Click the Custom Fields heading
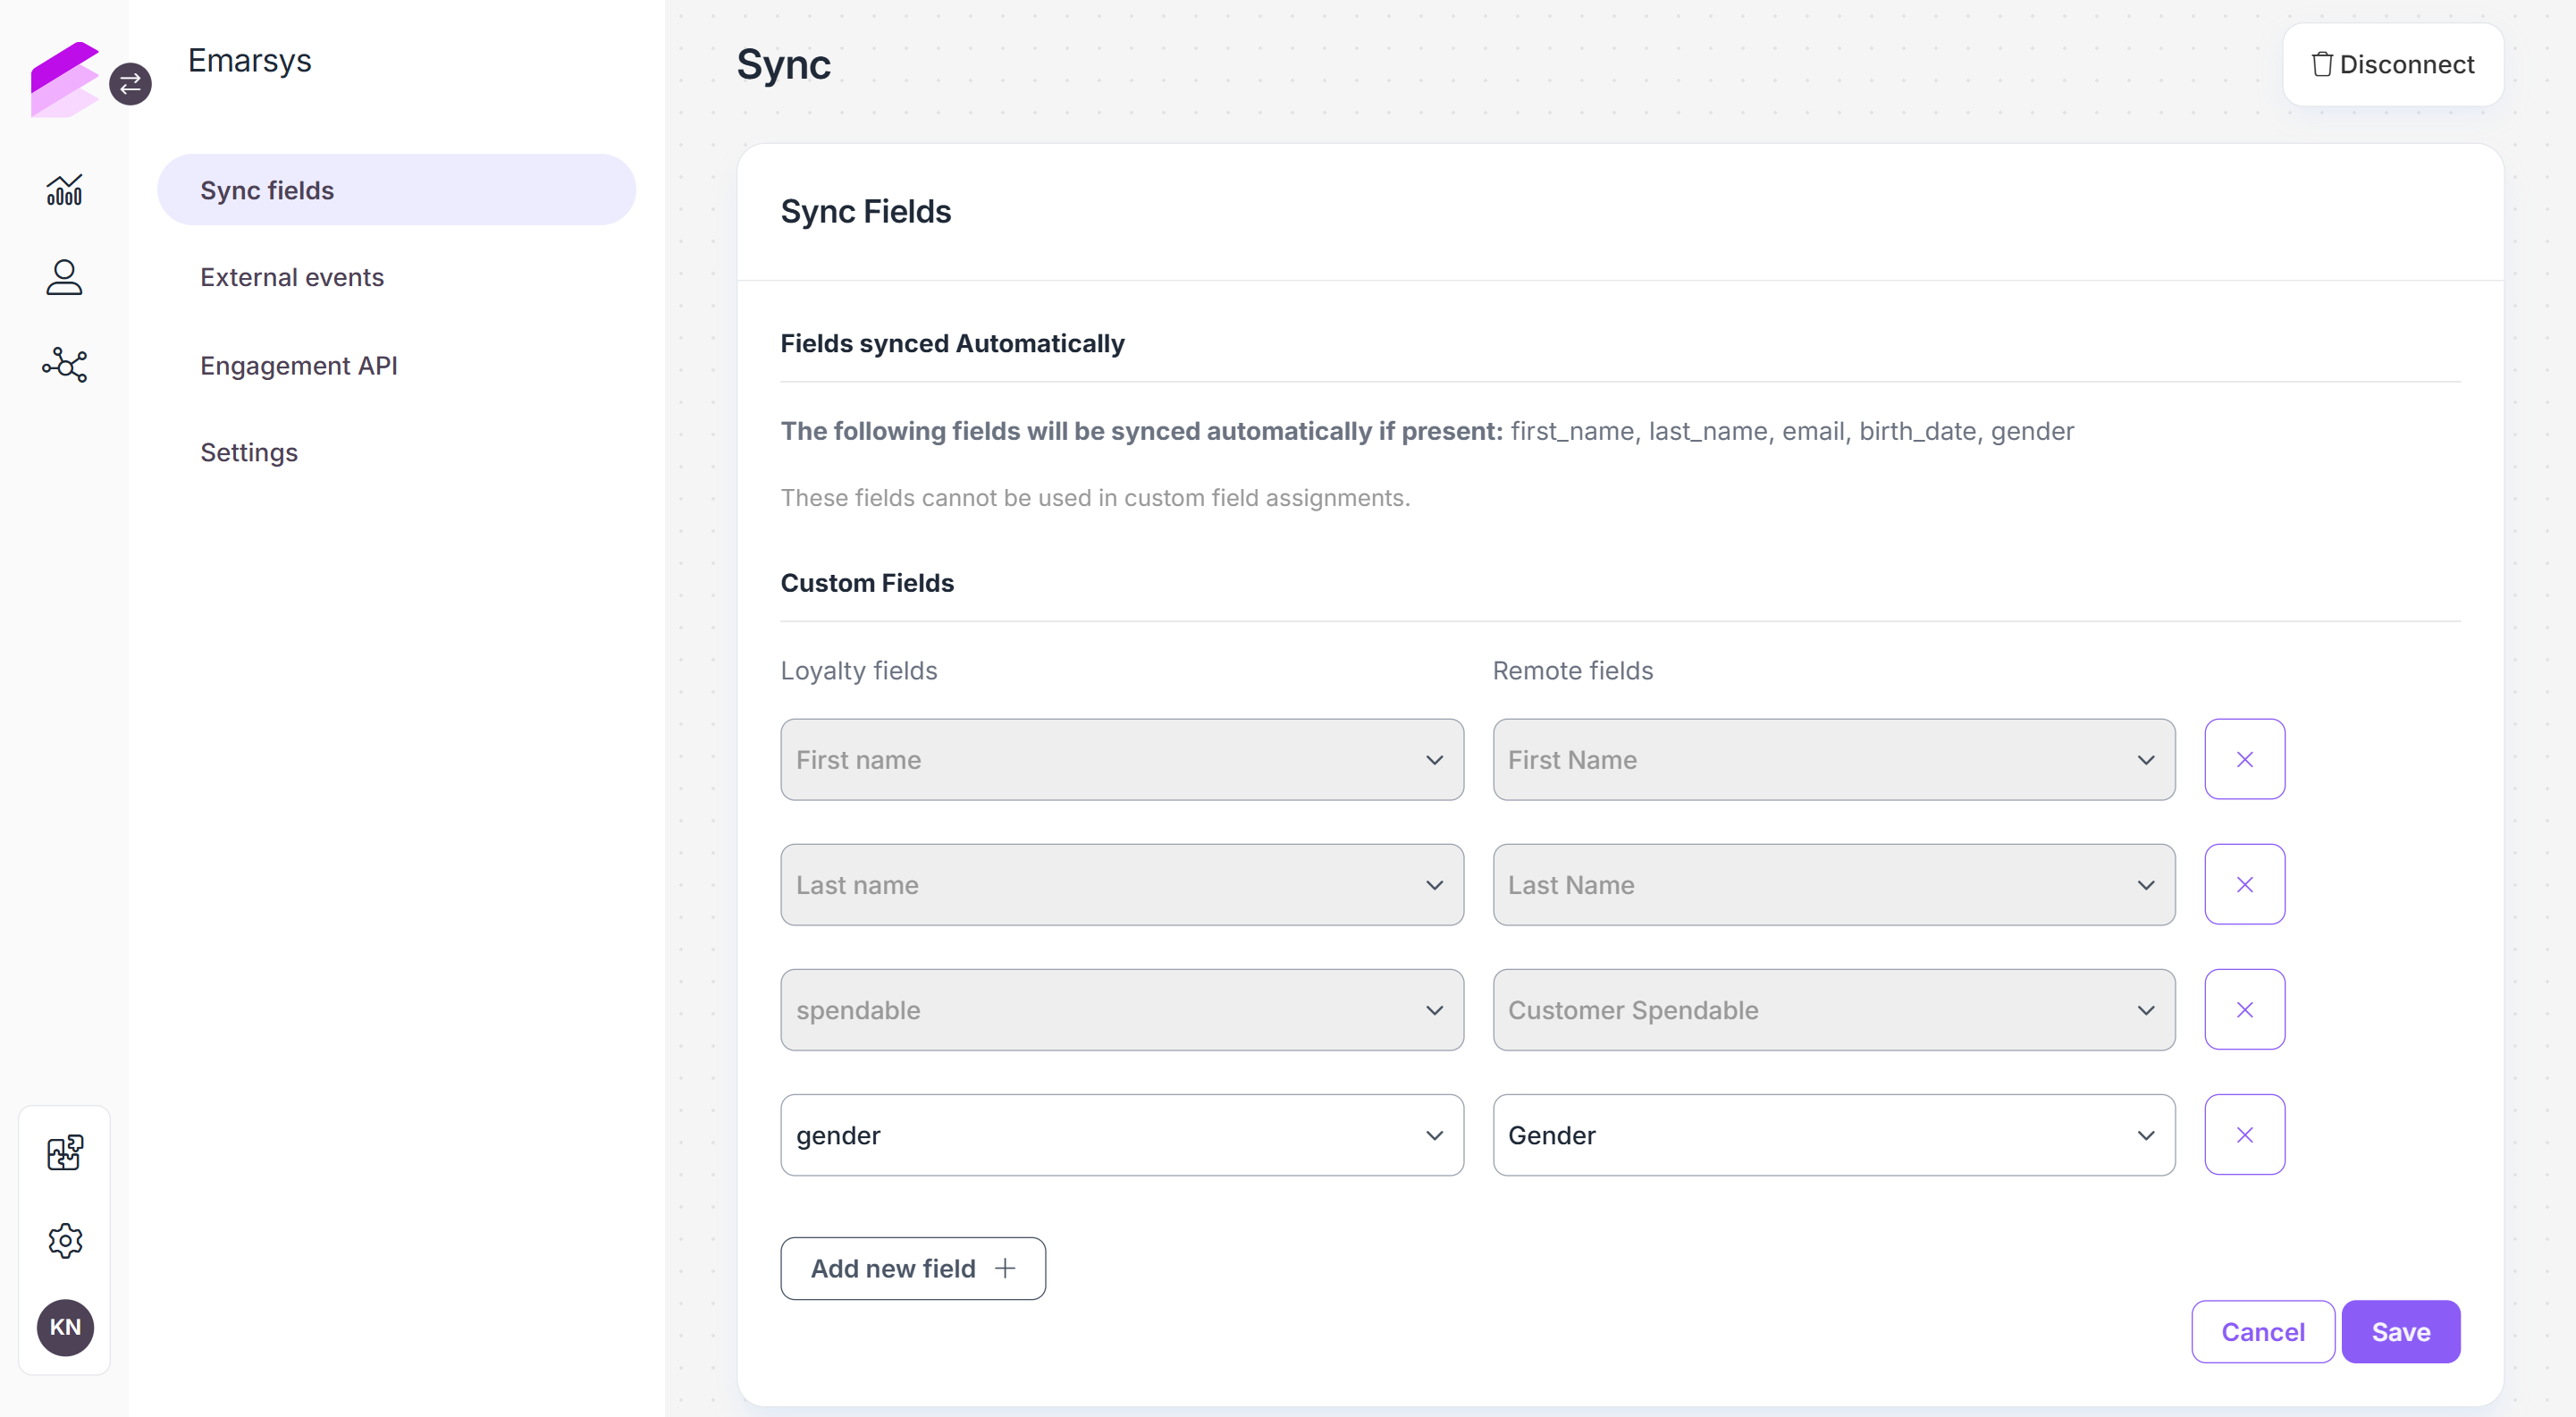The height and width of the screenshot is (1417, 2576). pyautogui.click(x=867, y=582)
